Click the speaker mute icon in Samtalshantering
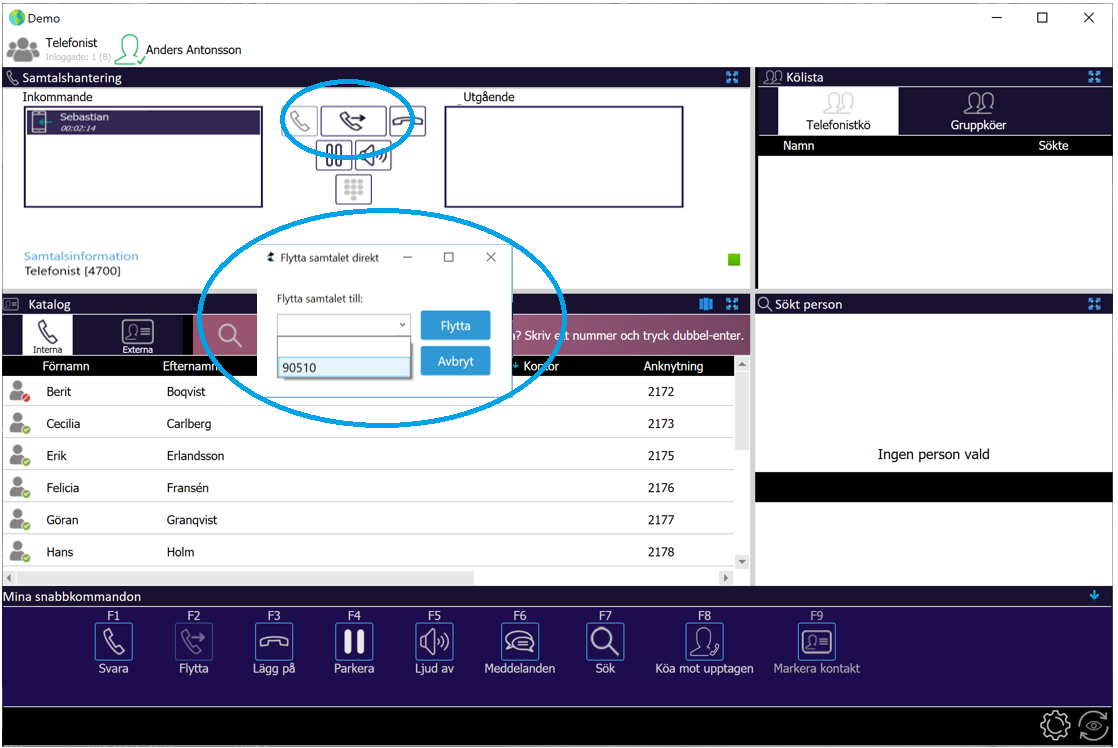The height and width of the screenshot is (748, 1118). (372, 155)
